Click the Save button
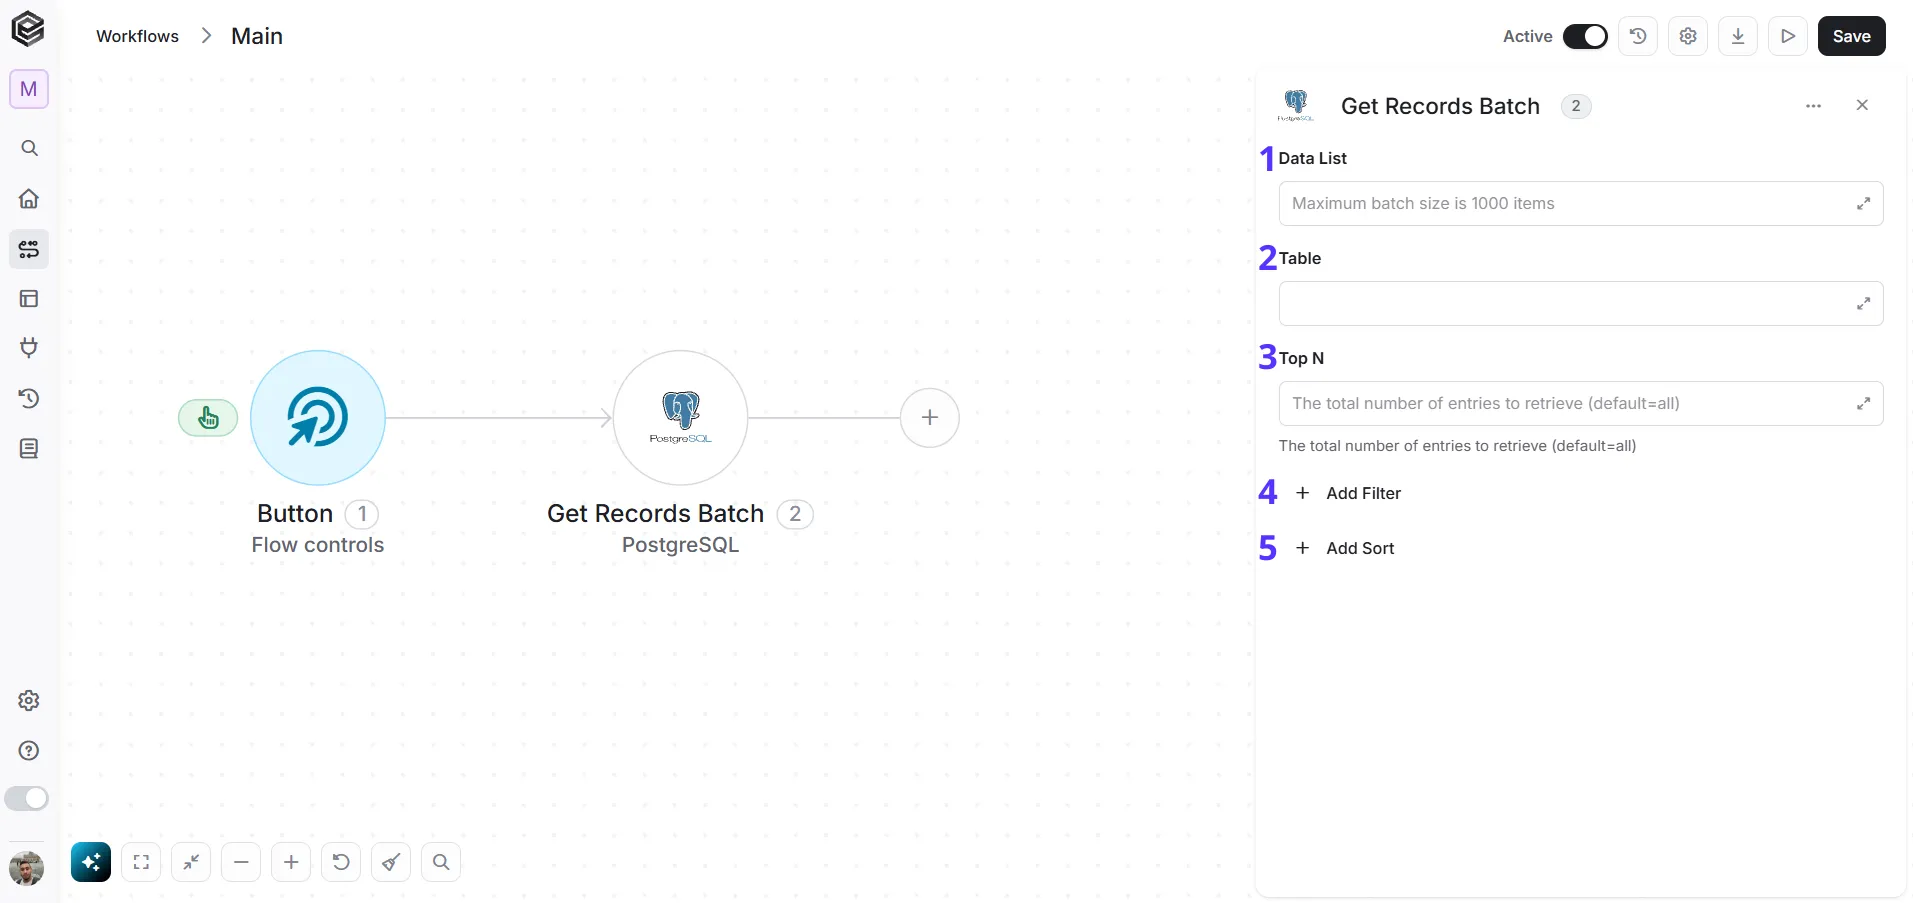 click(x=1852, y=36)
